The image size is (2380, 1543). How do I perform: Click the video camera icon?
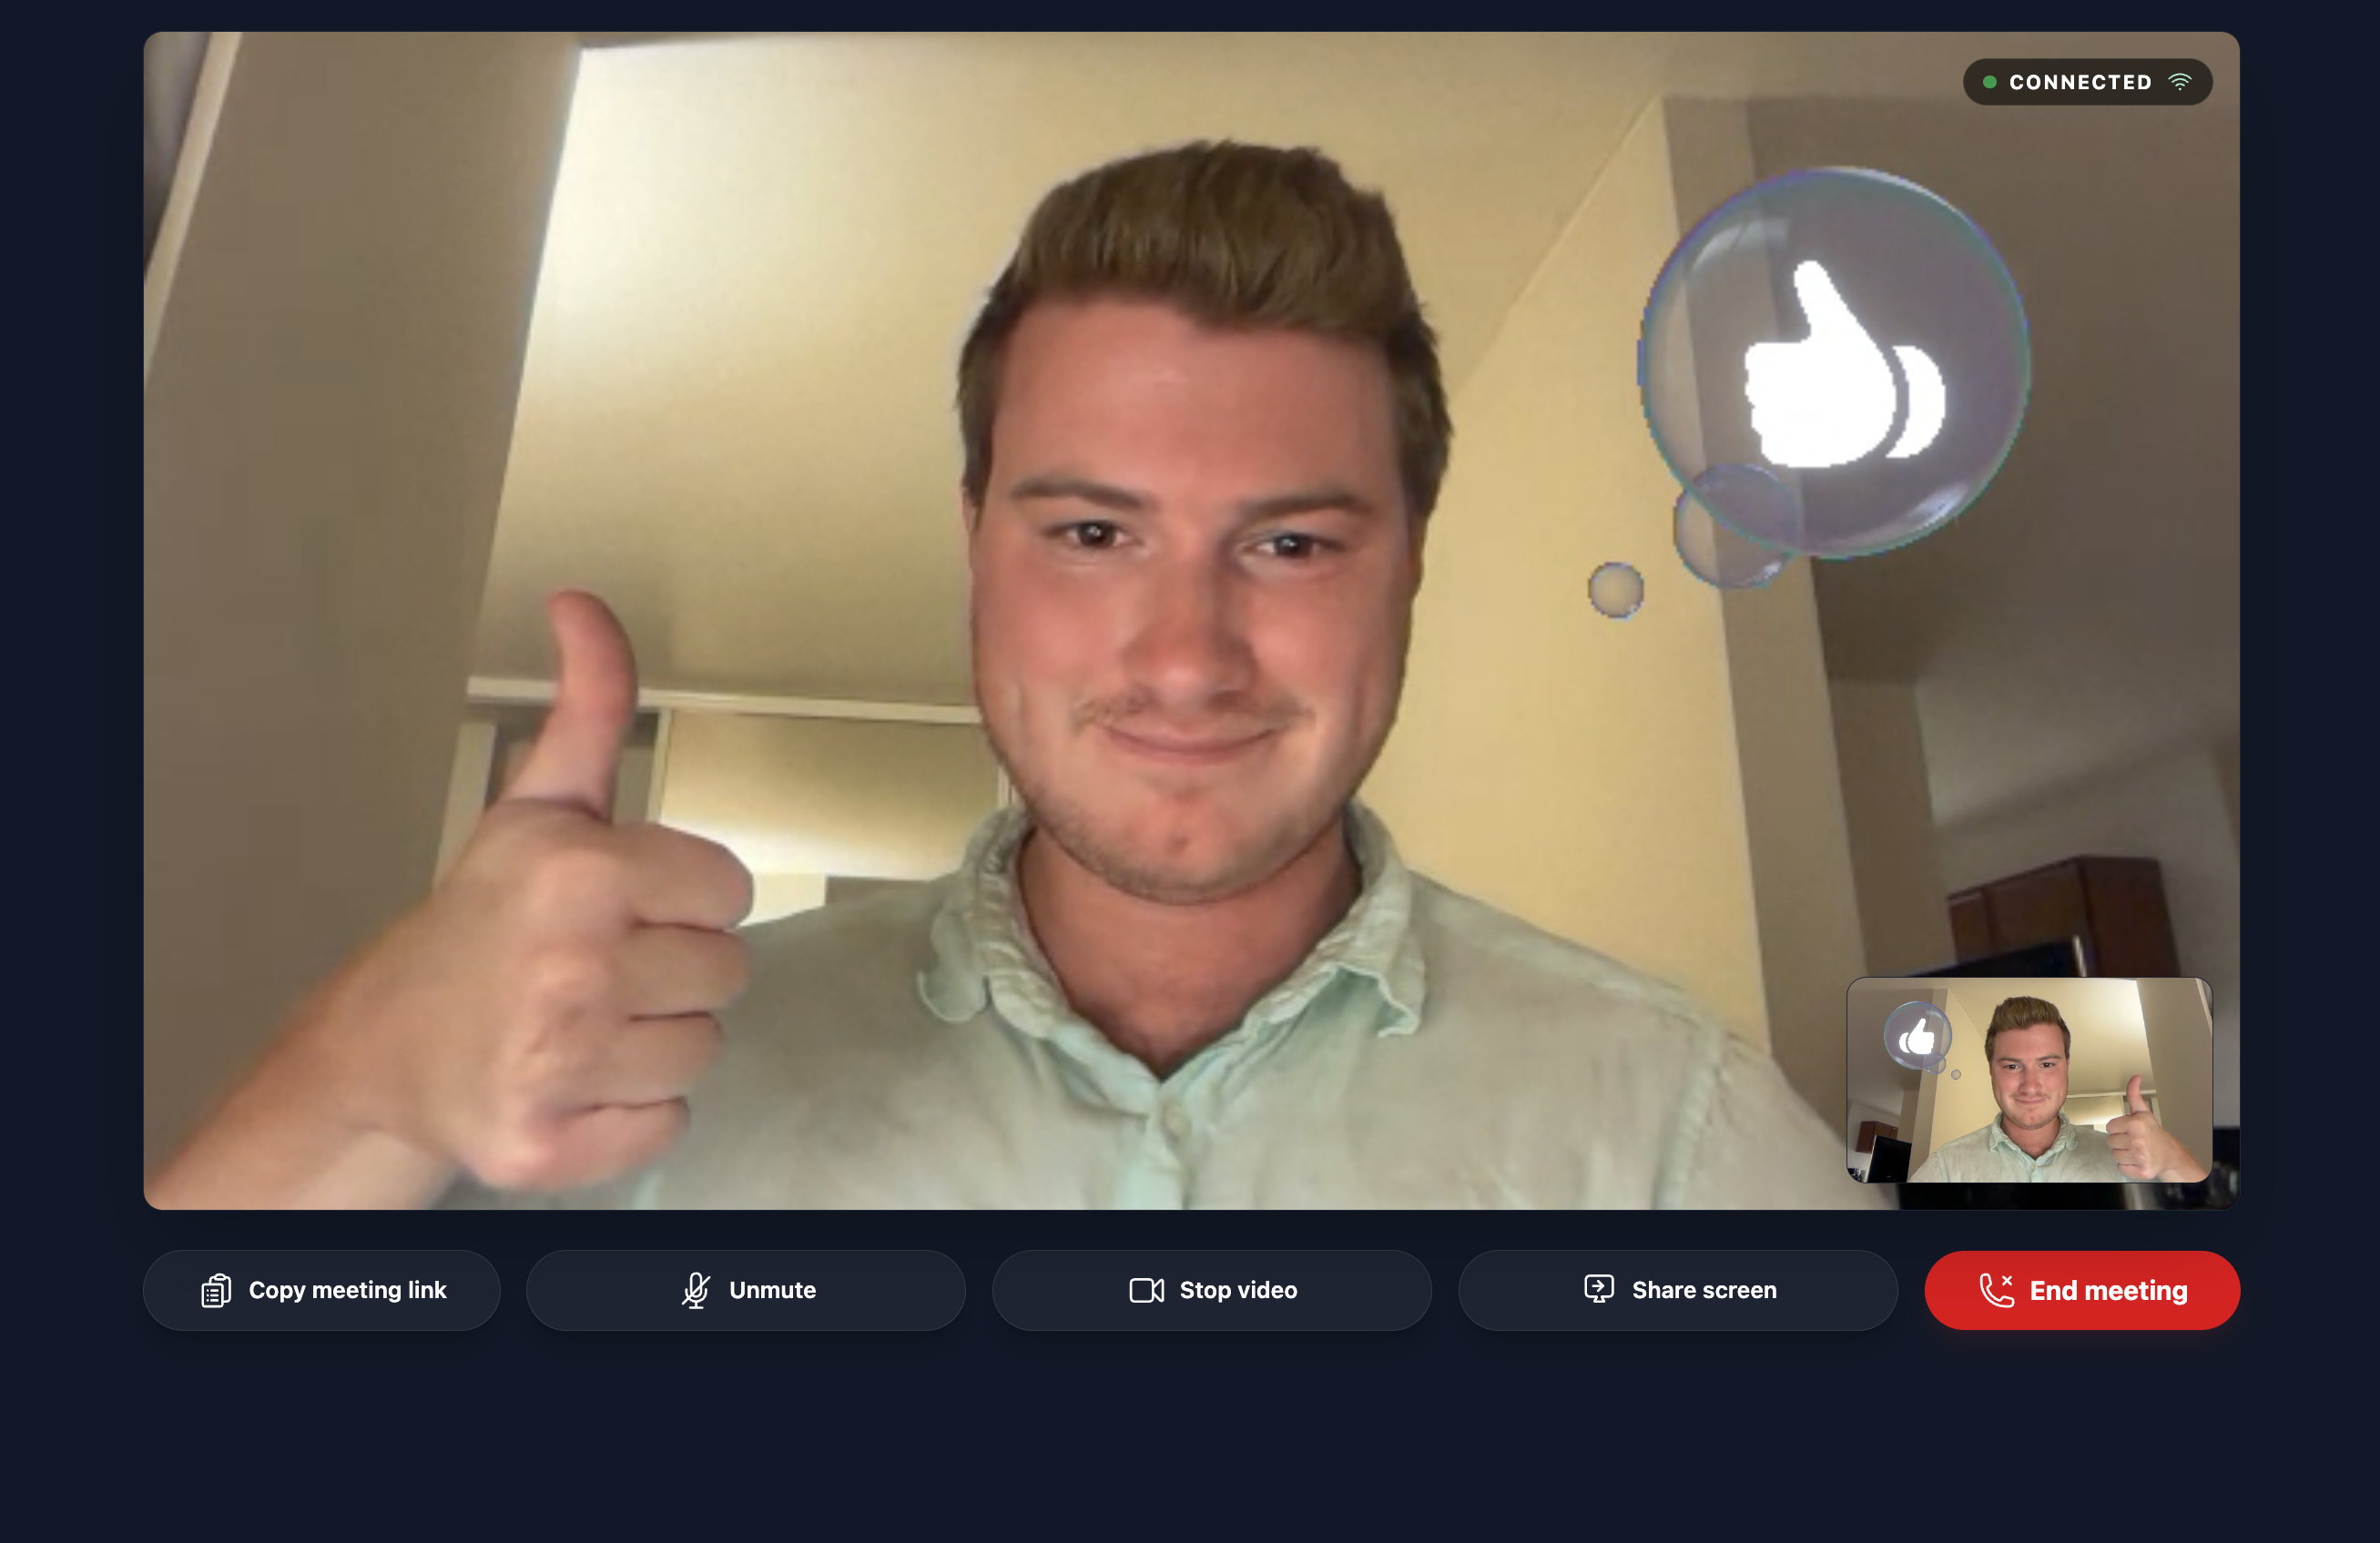[1146, 1290]
